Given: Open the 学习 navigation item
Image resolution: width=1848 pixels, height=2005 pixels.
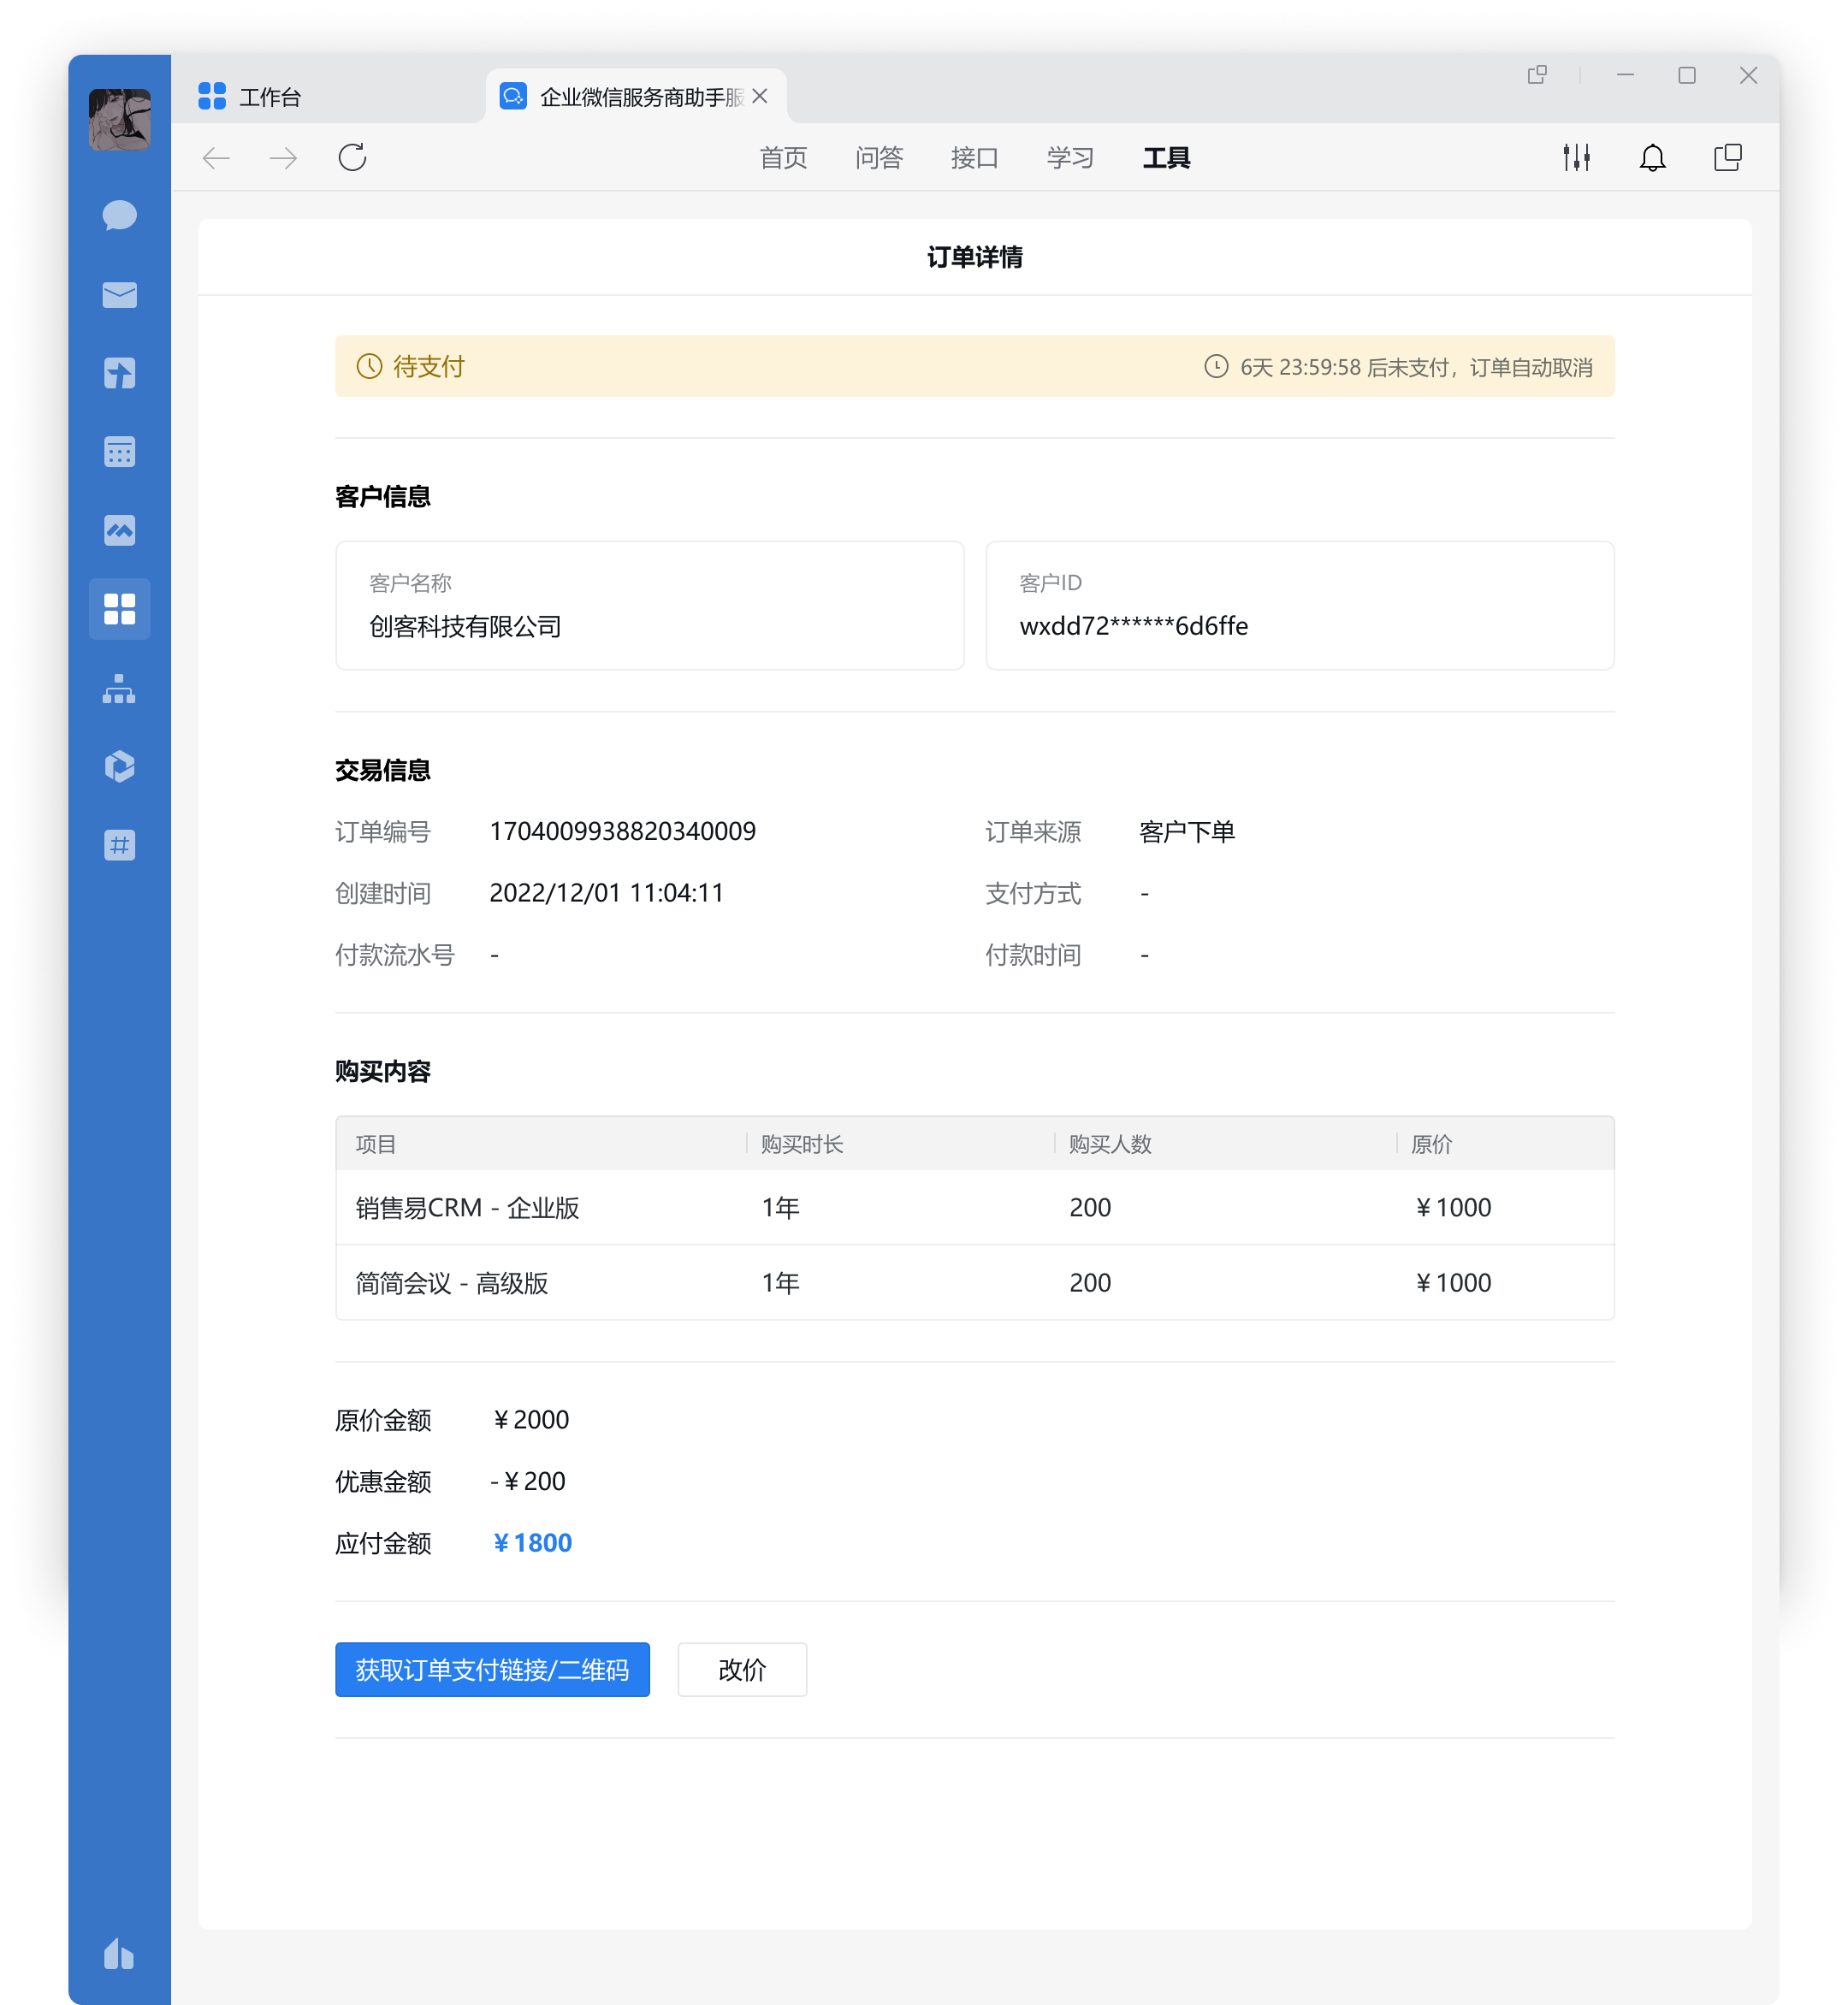Looking at the screenshot, I should 1071,158.
